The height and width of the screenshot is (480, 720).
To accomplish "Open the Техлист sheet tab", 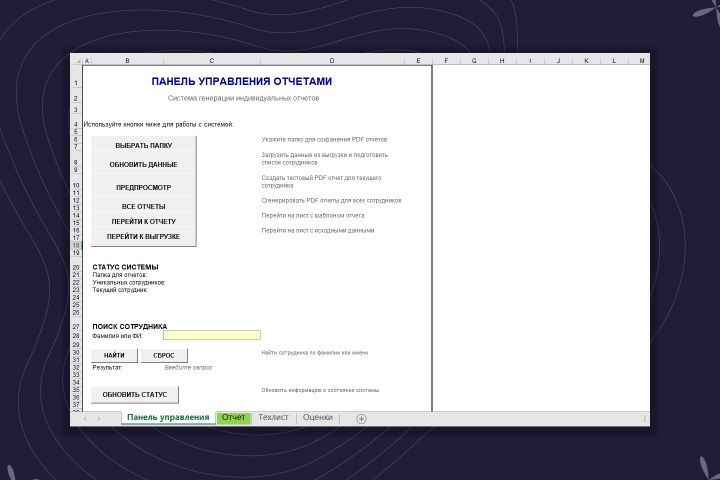I will pyautogui.click(x=273, y=418).
